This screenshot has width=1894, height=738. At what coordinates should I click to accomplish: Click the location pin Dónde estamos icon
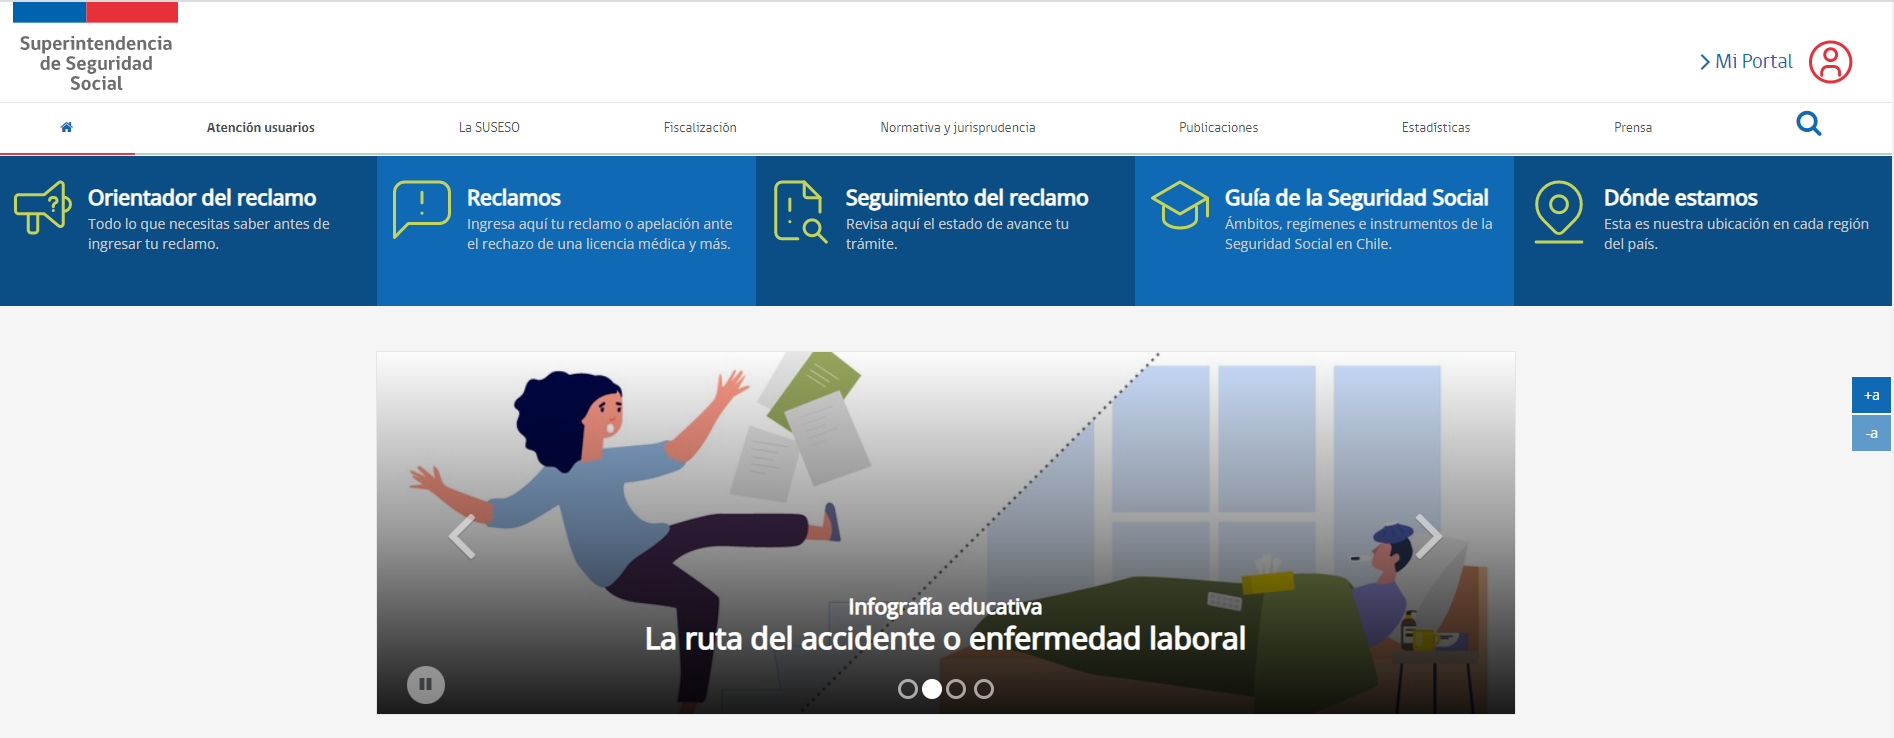pyautogui.click(x=1558, y=211)
